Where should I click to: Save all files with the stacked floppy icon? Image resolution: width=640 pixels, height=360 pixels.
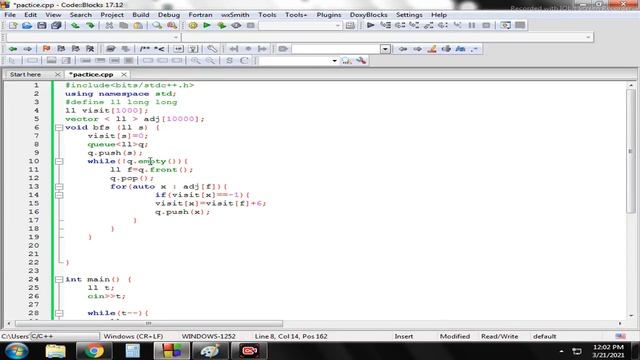[56, 25]
